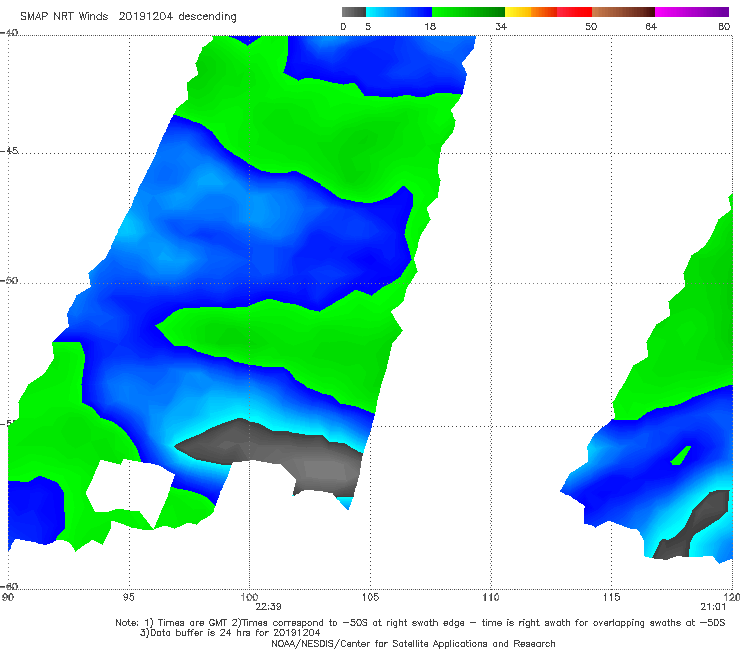Click the 'SMAP NRT Winds' title text
Viewport: 740px width, 650px height.
tap(64, 16)
